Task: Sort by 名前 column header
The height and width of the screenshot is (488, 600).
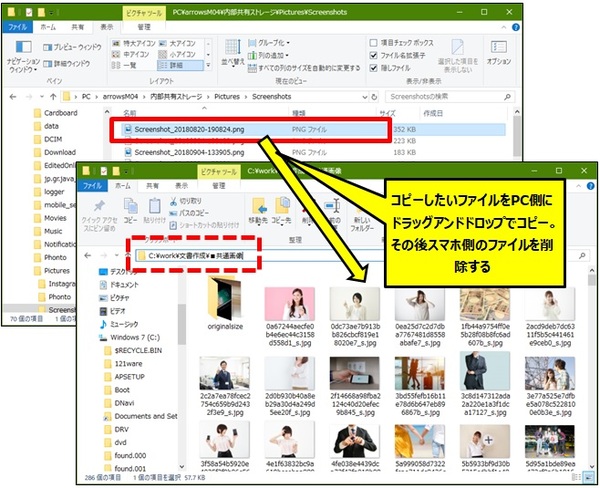Action: pos(130,113)
